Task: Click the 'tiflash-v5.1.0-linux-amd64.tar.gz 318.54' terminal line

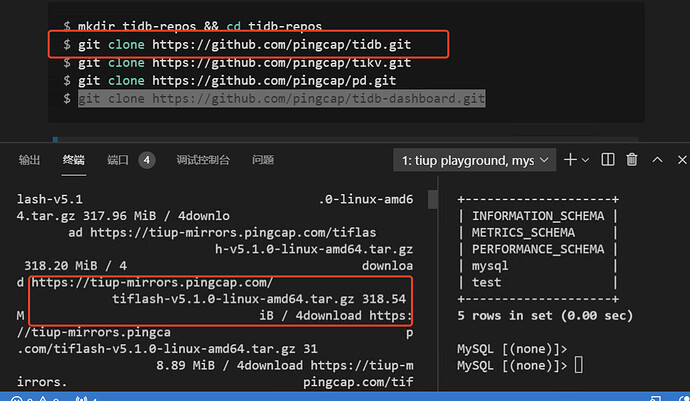Action: pyautogui.click(x=259, y=299)
